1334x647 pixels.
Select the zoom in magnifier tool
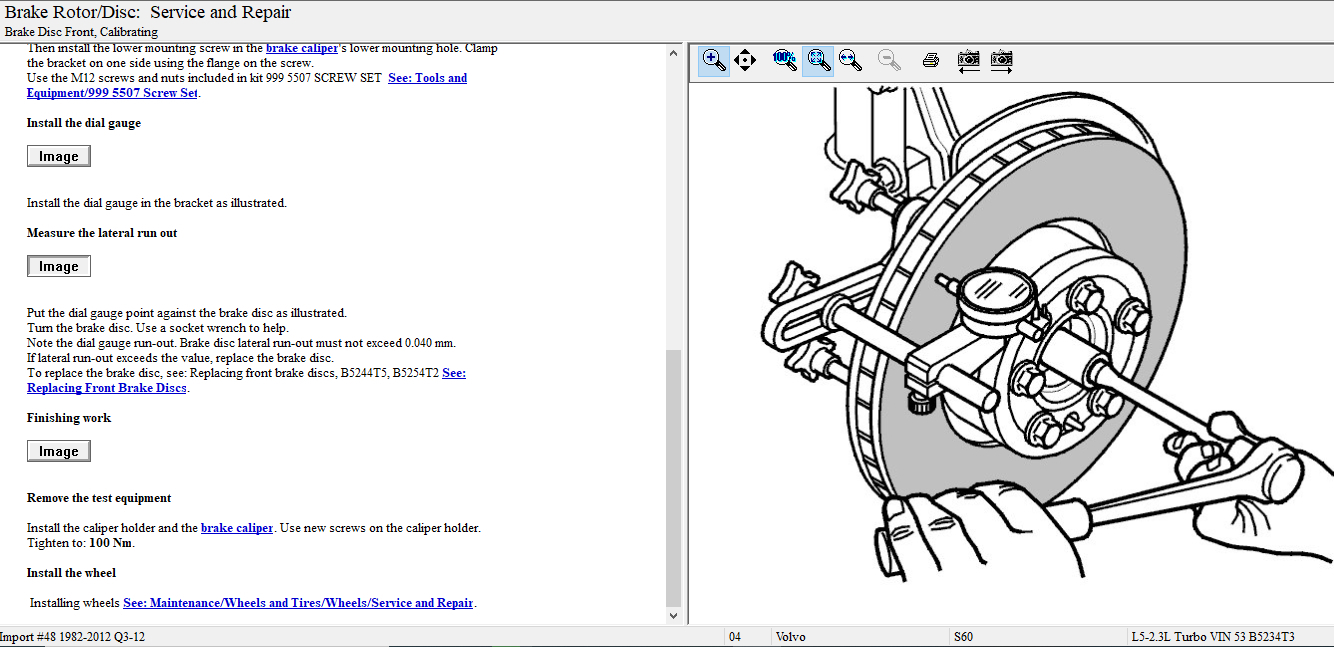pyautogui.click(x=714, y=60)
